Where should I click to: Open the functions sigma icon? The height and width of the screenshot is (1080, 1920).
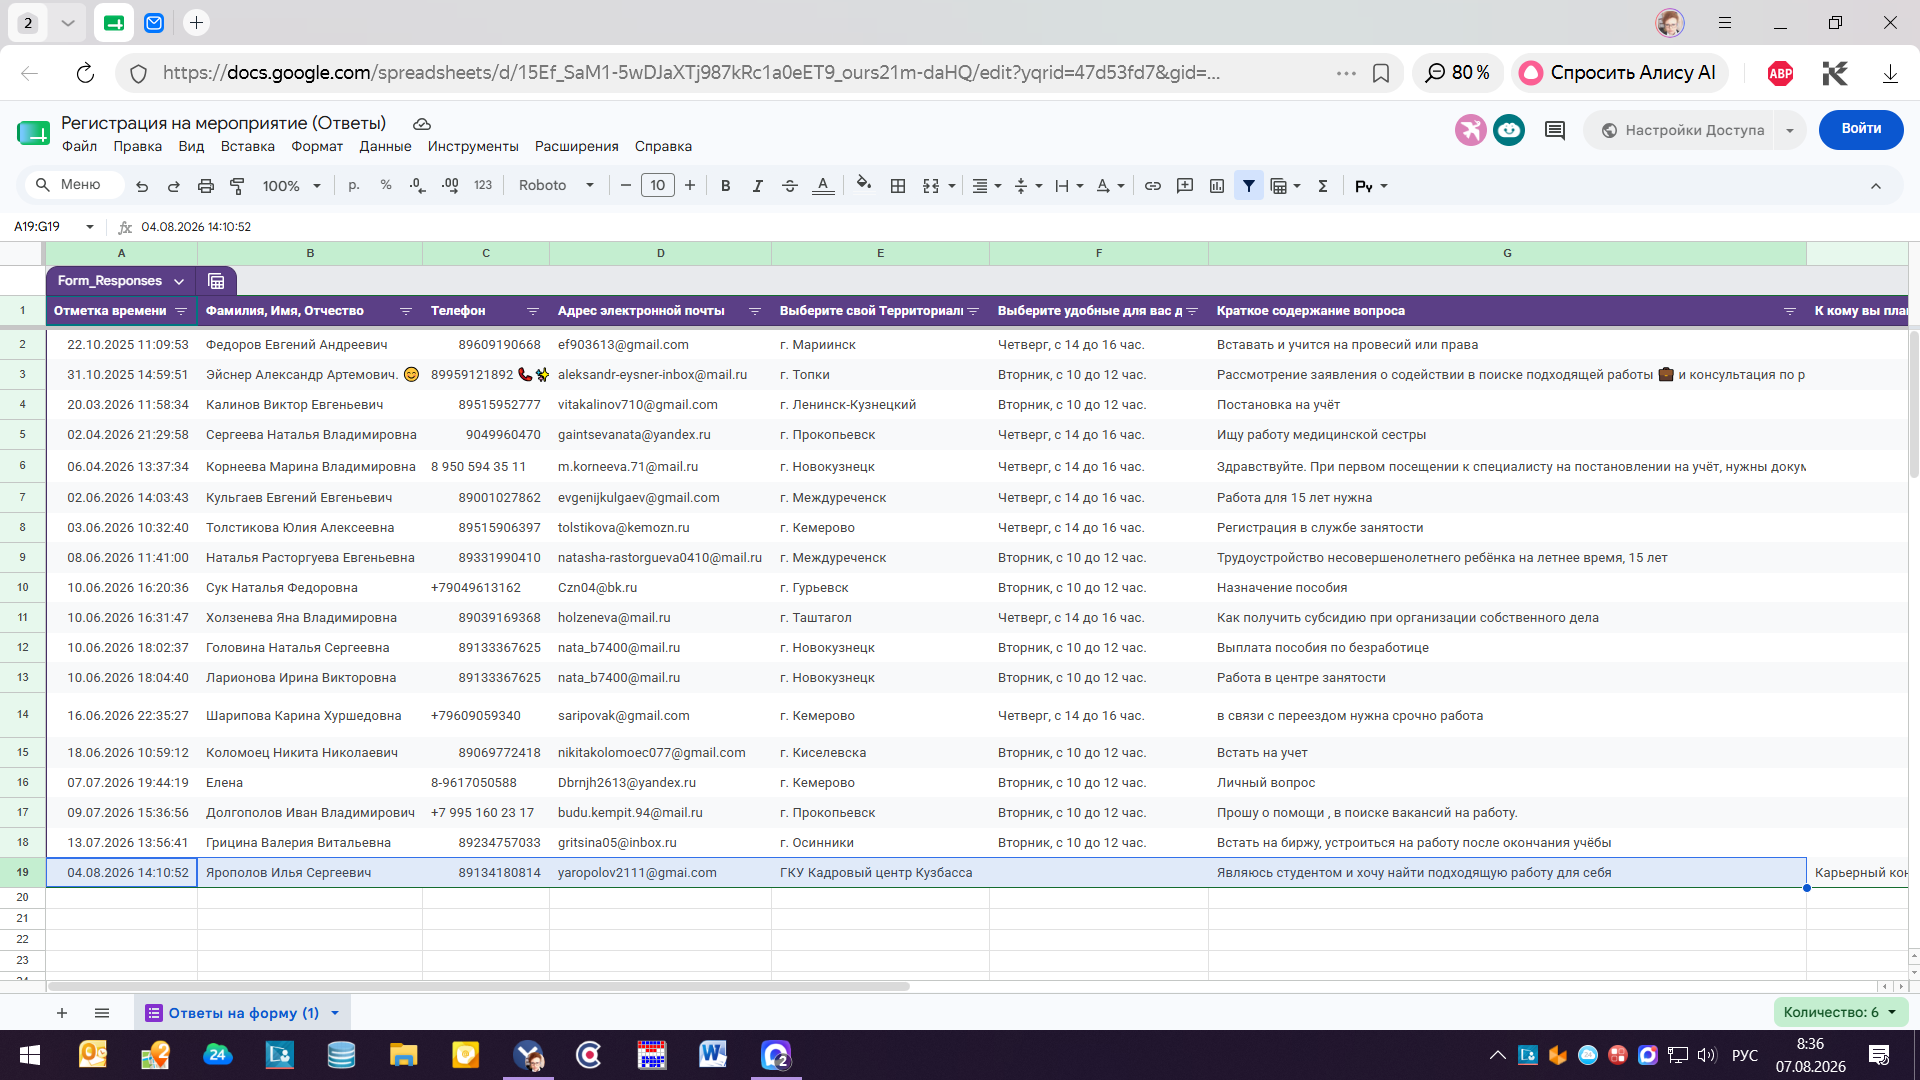(x=1323, y=186)
